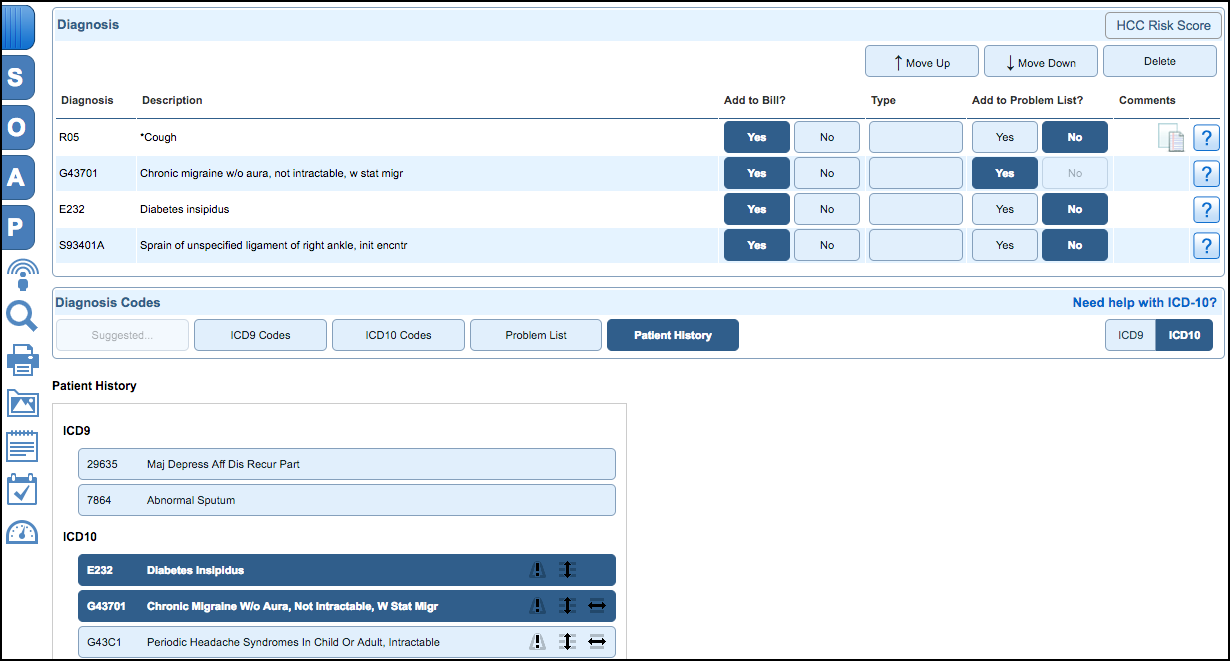Open the printer icon in the sidebar
The height and width of the screenshot is (661, 1230).
(x=21, y=360)
